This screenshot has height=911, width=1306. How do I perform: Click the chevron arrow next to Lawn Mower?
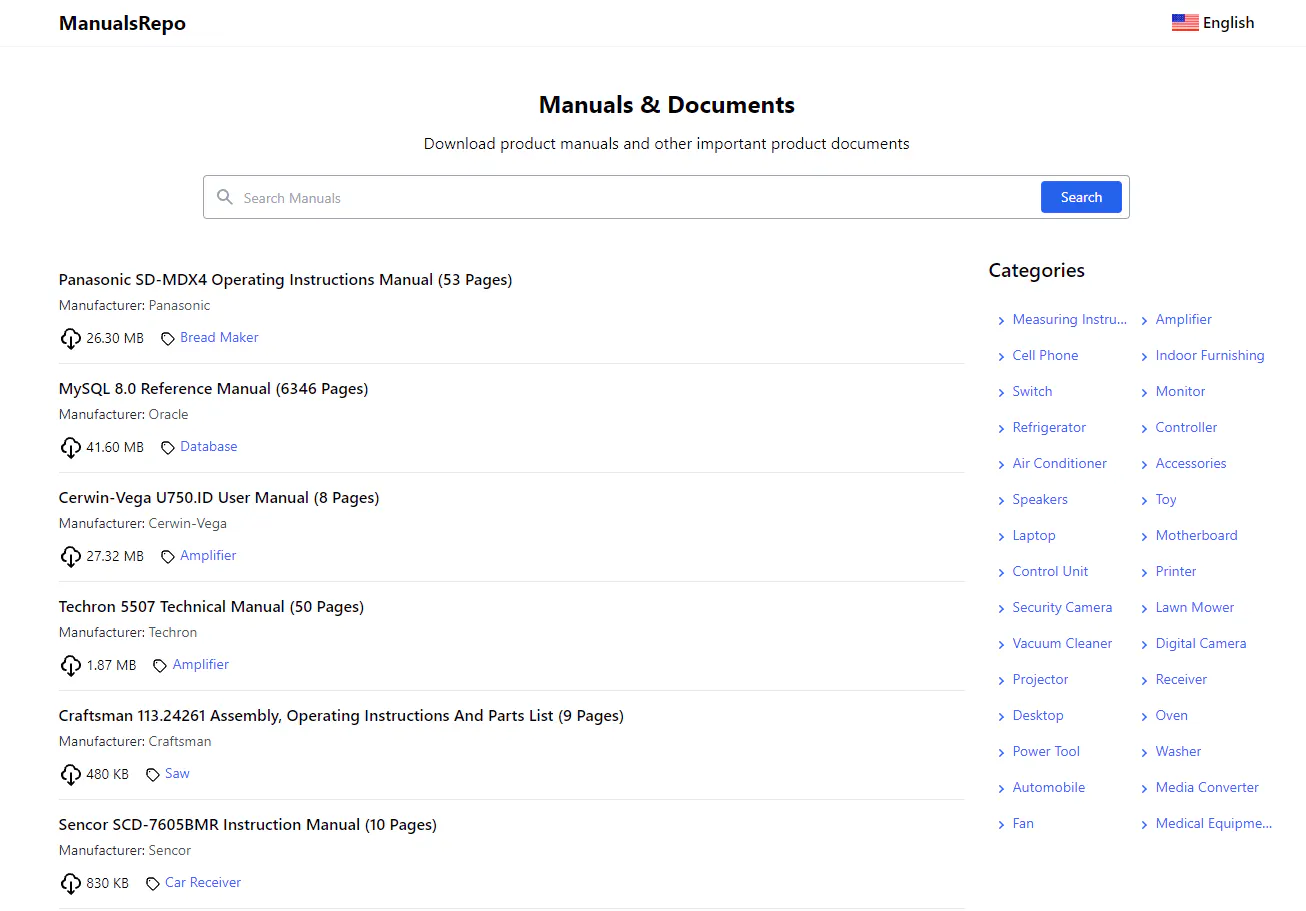(1144, 608)
